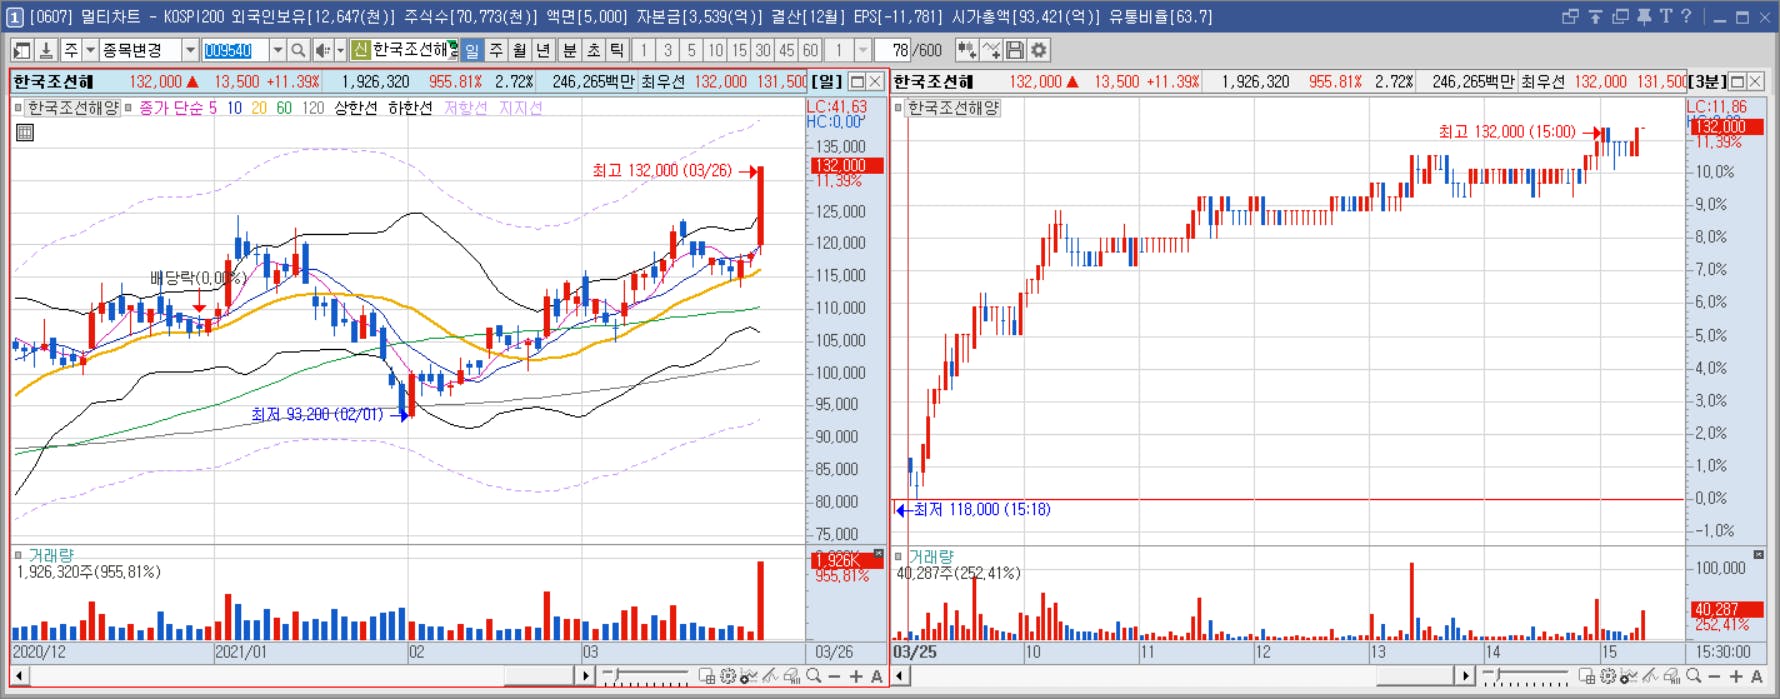Image resolution: width=1780 pixels, height=699 pixels.
Task: Click the right chart plus zoom-in icon
Action: pos(1736,677)
